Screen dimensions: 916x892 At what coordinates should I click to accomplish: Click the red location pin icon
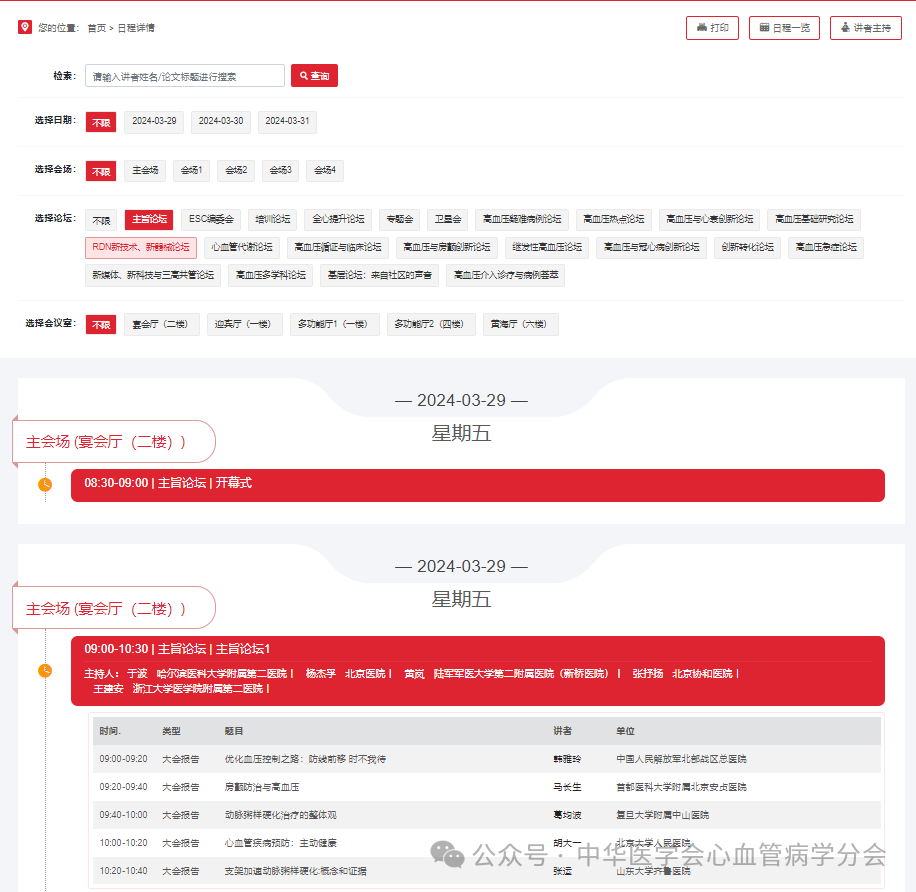25,27
